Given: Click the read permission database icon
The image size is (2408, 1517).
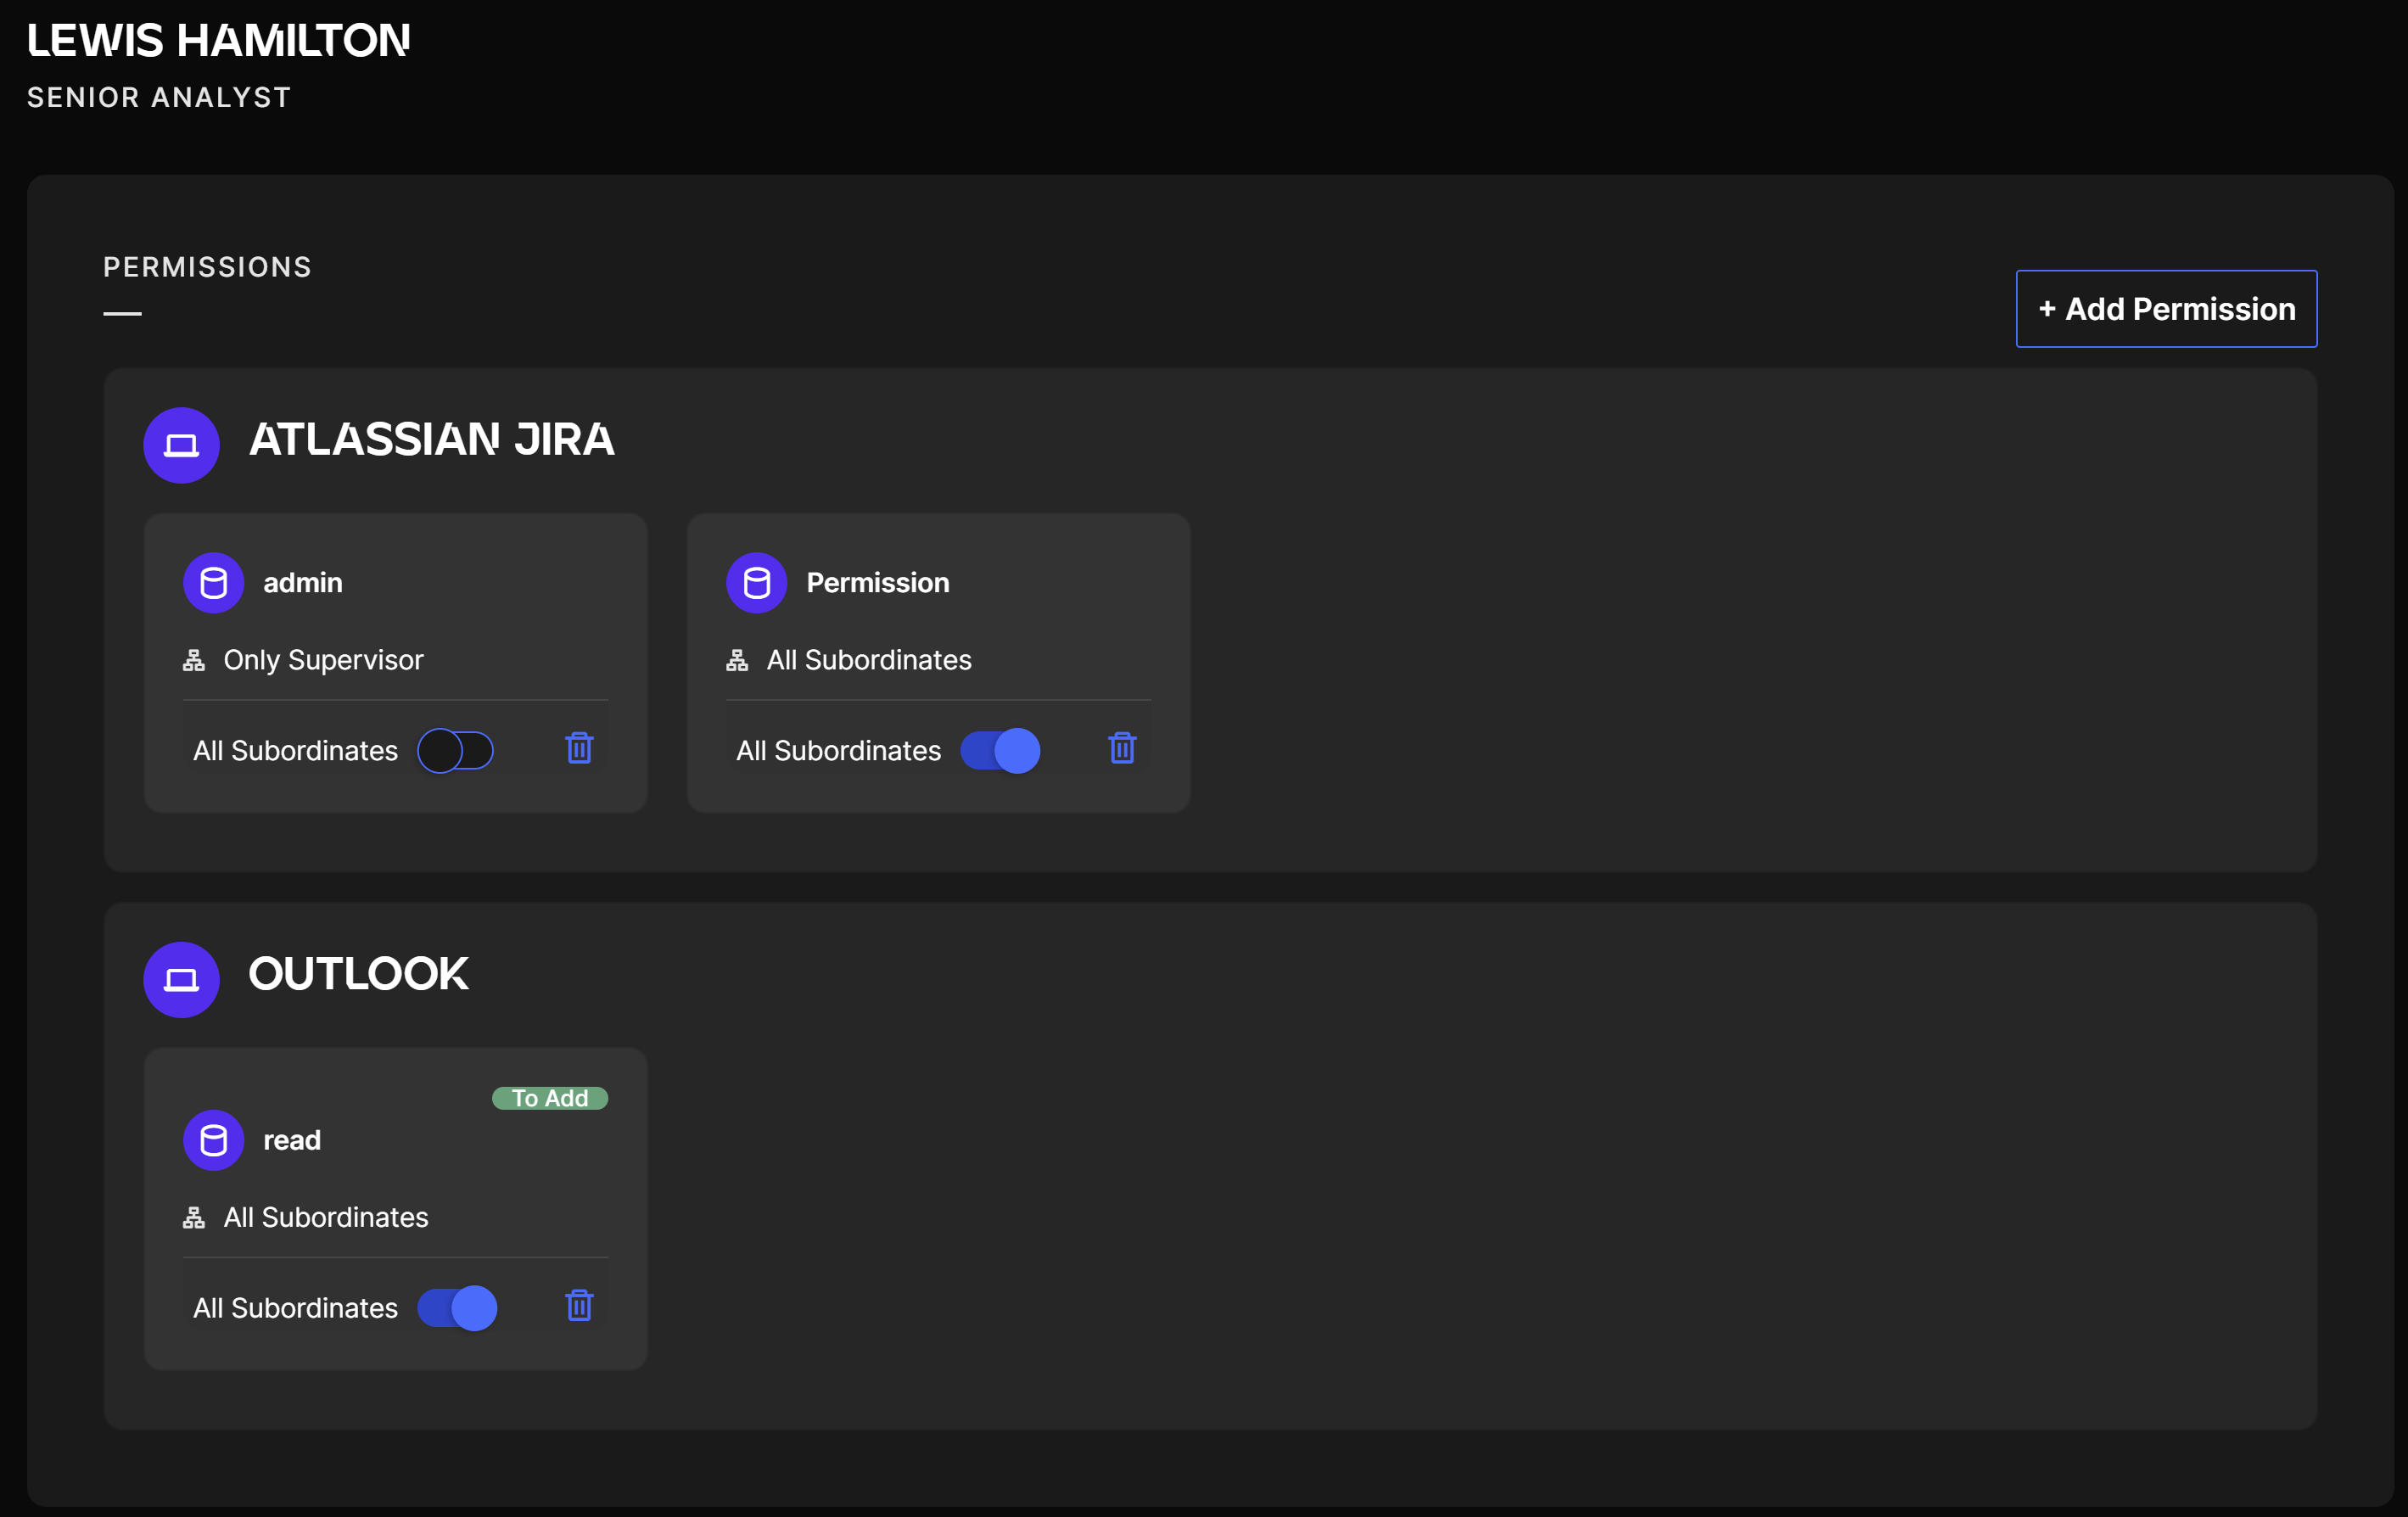Looking at the screenshot, I should point(213,1139).
